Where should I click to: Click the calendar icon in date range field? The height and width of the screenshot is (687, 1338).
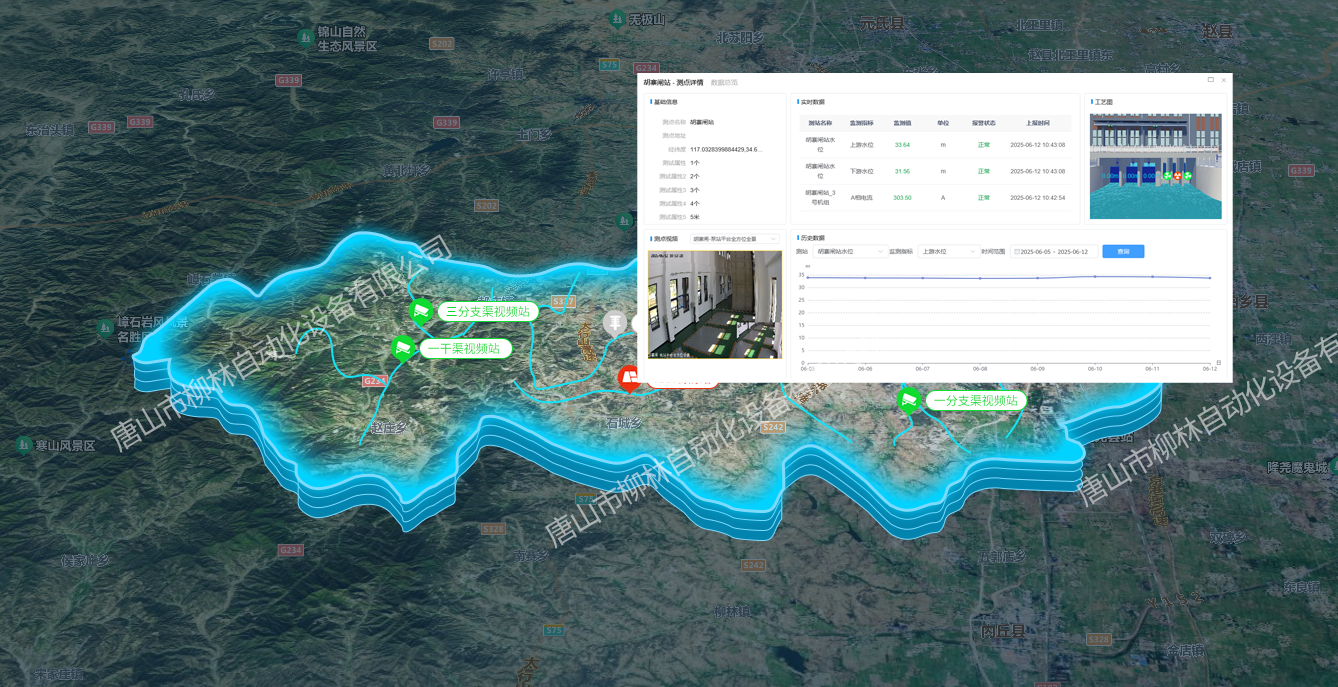[1017, 252]
